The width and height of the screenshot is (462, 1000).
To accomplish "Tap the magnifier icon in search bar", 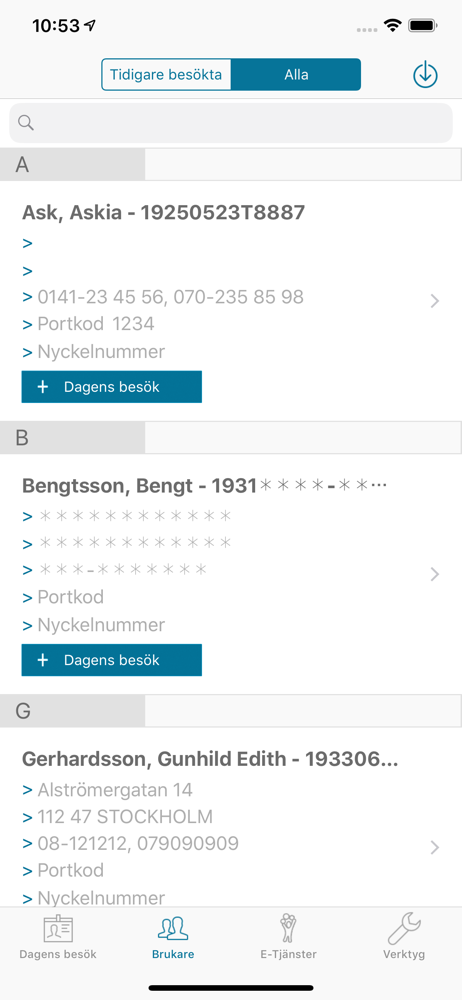I will 26,122.
